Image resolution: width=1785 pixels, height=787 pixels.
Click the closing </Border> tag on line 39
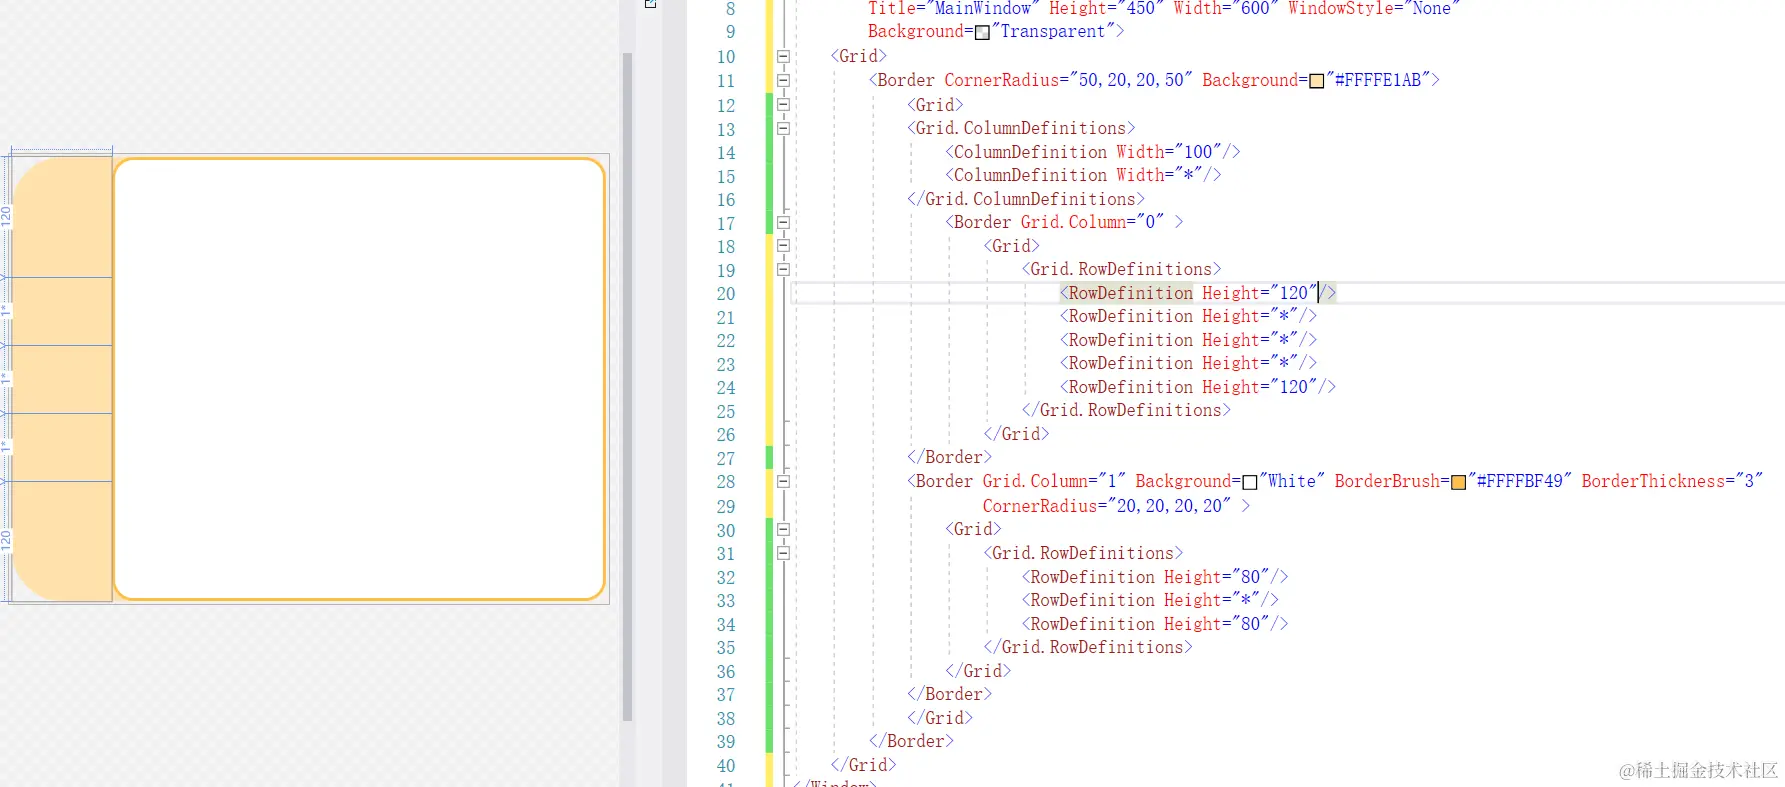911,741
